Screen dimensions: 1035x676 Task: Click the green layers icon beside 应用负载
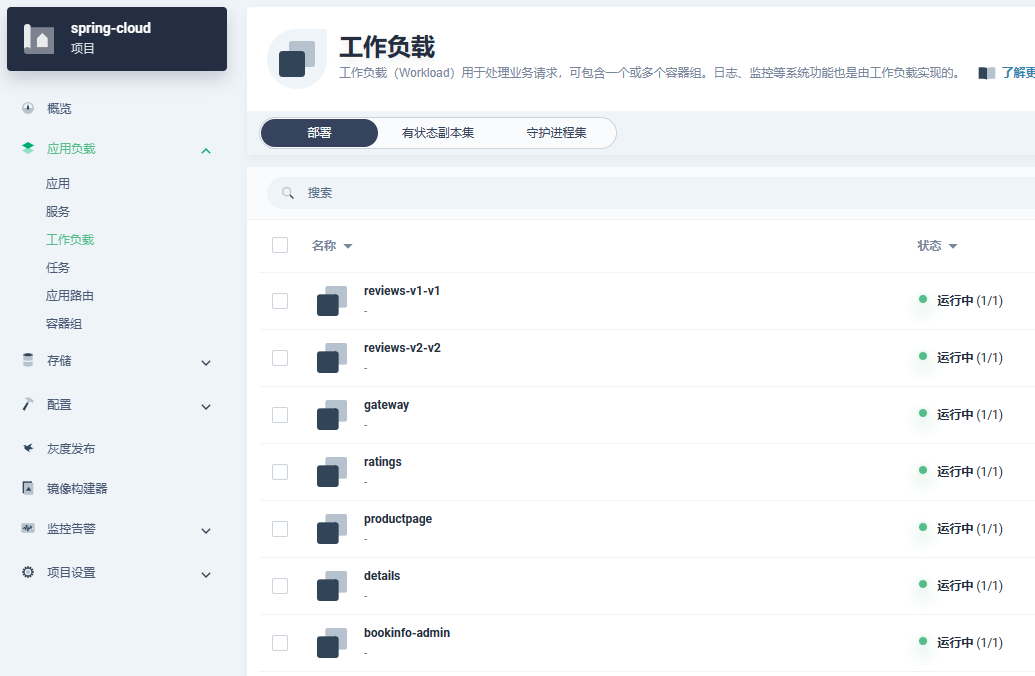pyautogui.click(x=28, y=148)
